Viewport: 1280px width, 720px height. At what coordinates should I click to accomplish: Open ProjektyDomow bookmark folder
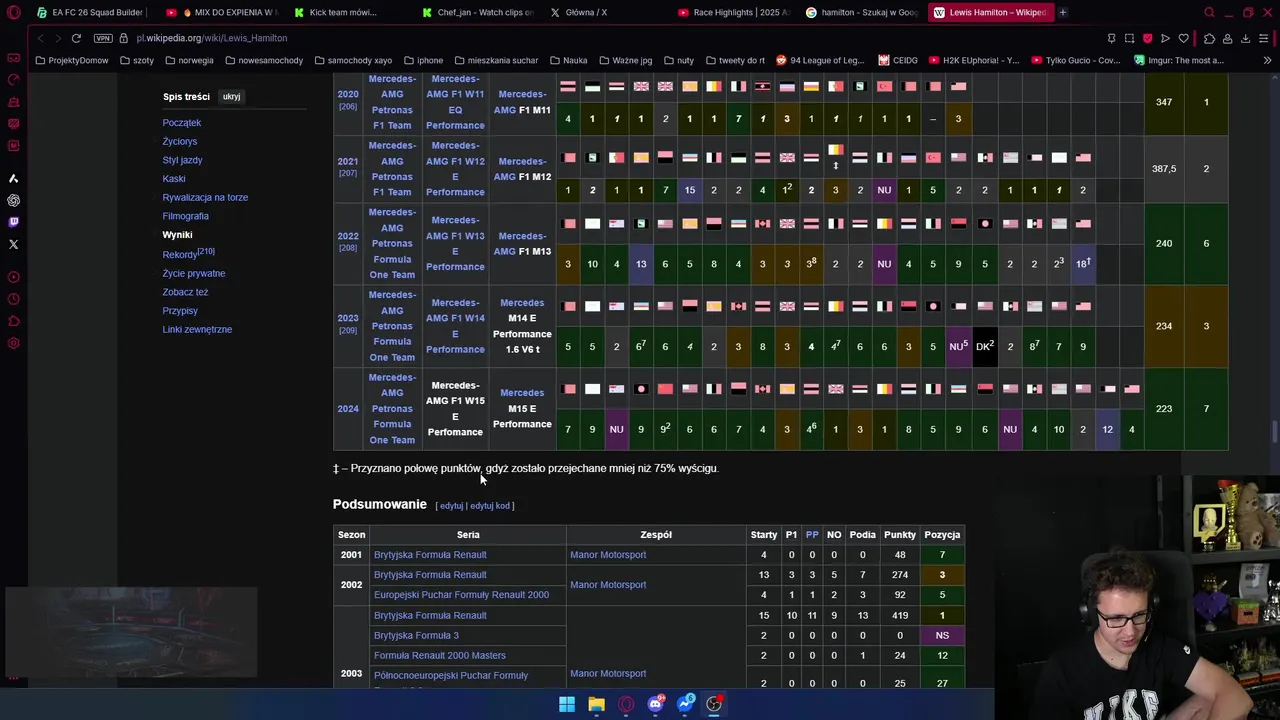pyautogui.click(x=72, y=60)
